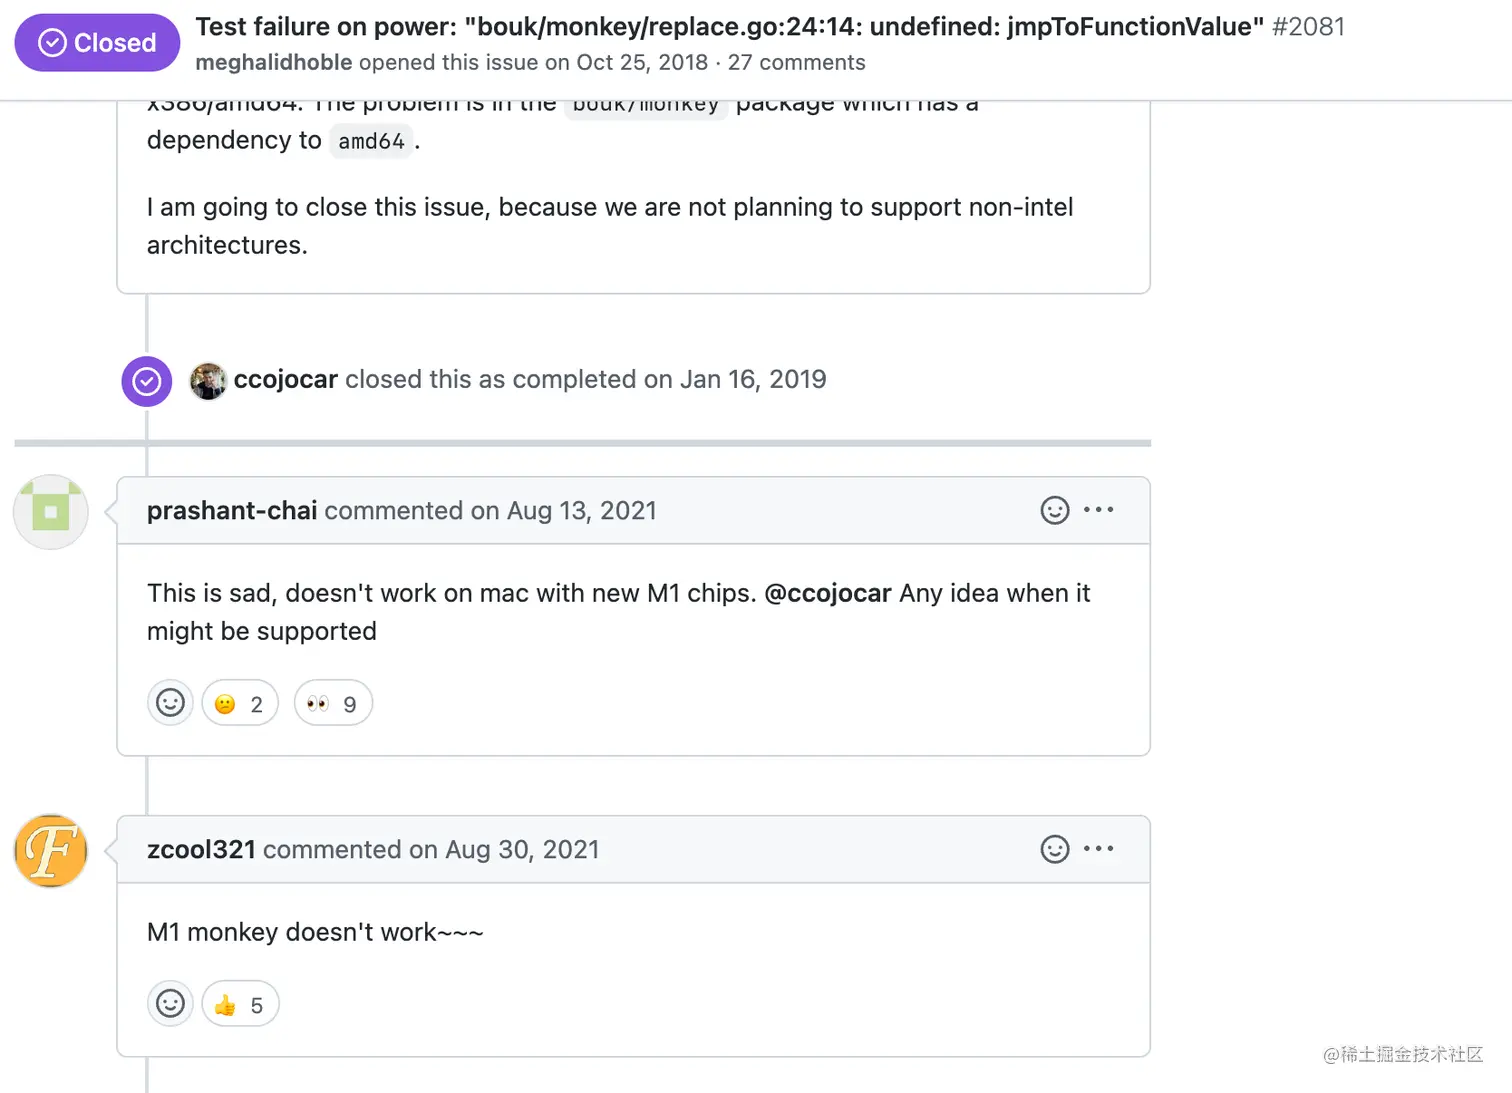Click the purple closed-event check icon
1512x1093 pixels.
pyautogui.click(x=147, y=381)
